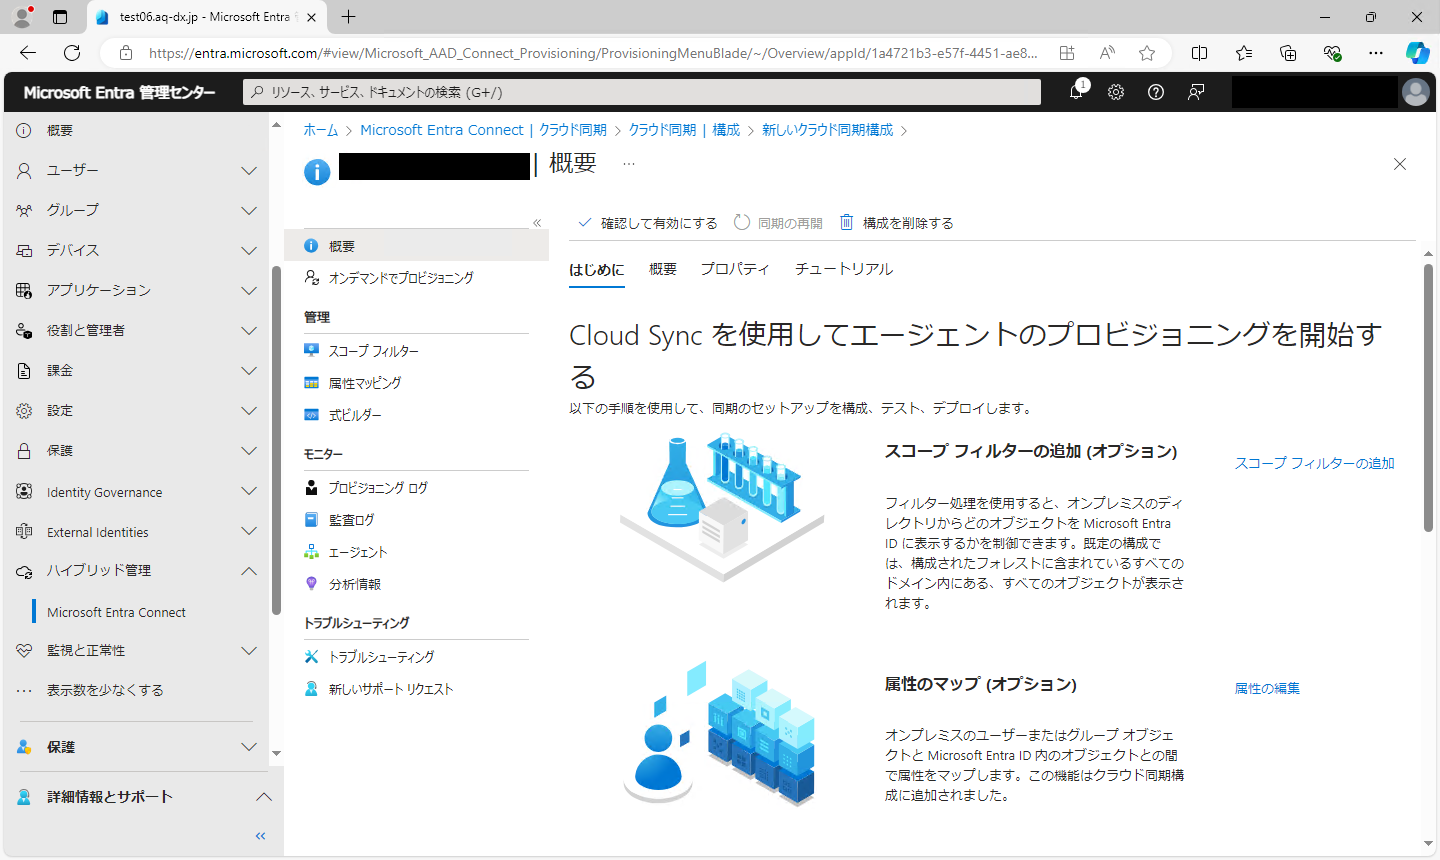Open 新しいクラウド同期構成 breadcrumb link
Viewport: 1440px width, 860px height.
point(828,130)
